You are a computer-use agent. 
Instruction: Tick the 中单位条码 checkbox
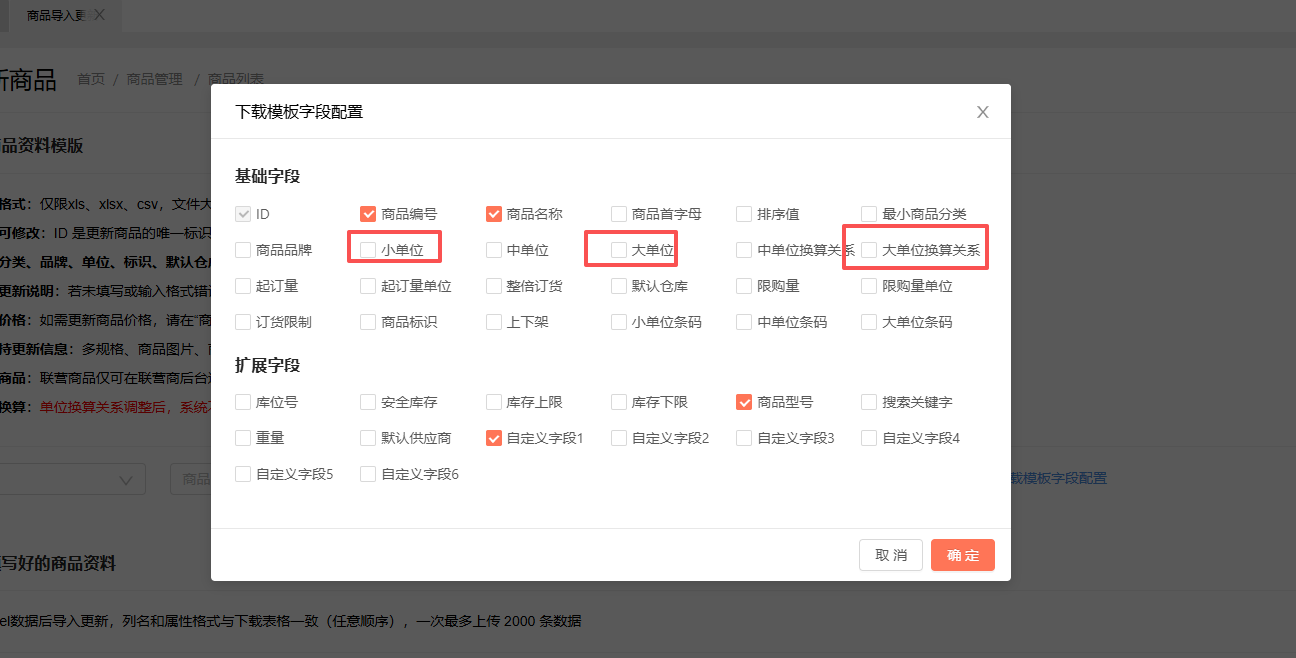744,322
